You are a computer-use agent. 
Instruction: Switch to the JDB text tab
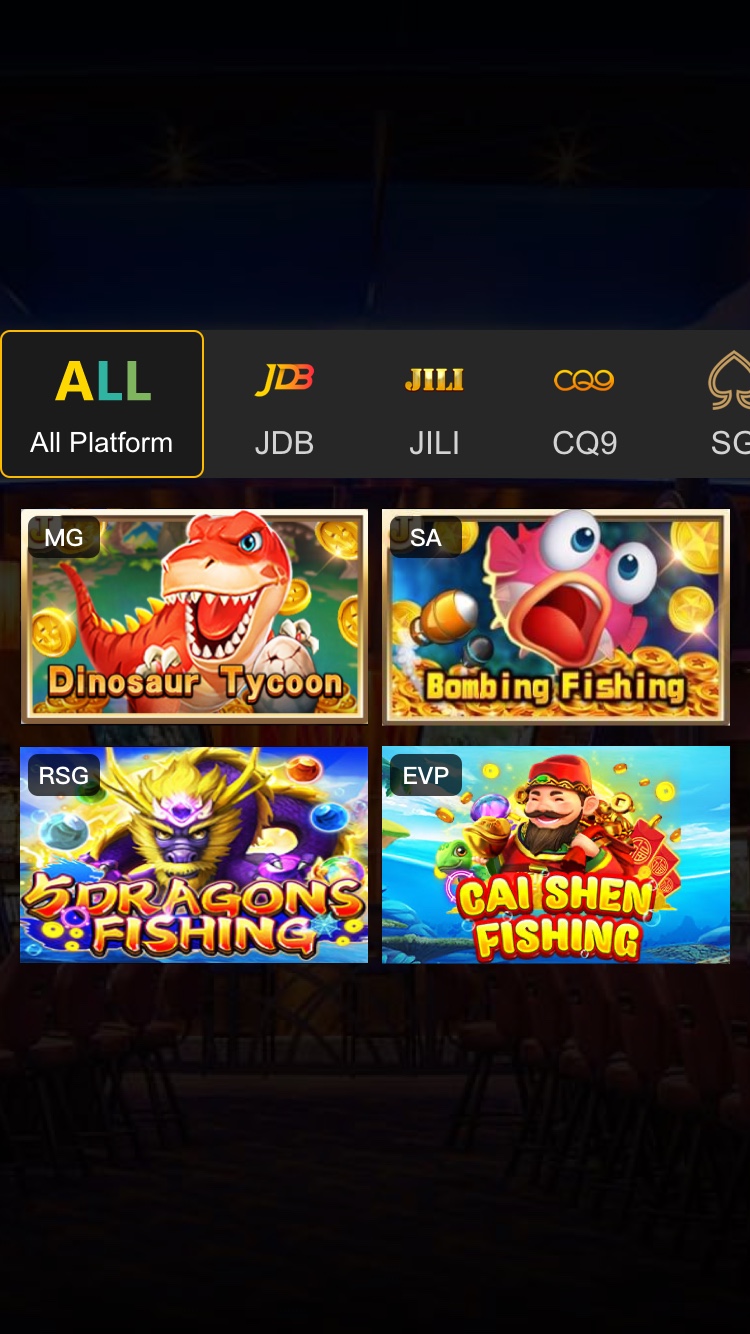[284, 443]
